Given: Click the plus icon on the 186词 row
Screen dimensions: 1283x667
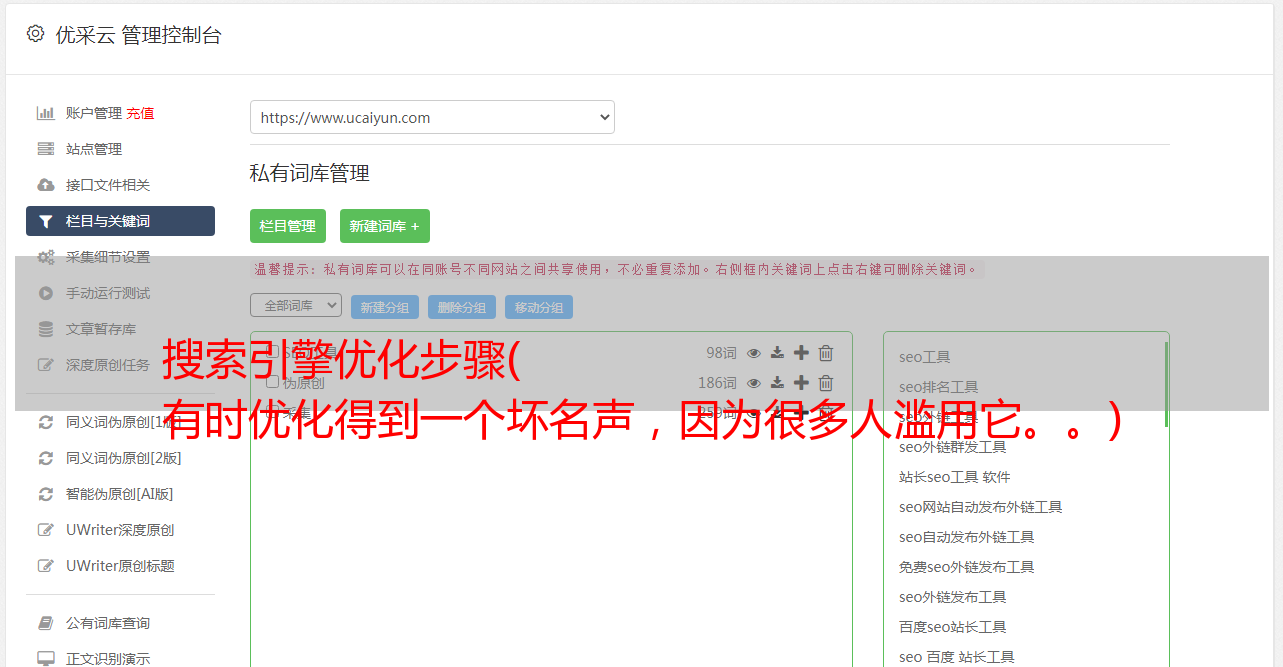Looking at the screenshot, I should [801, 383].
